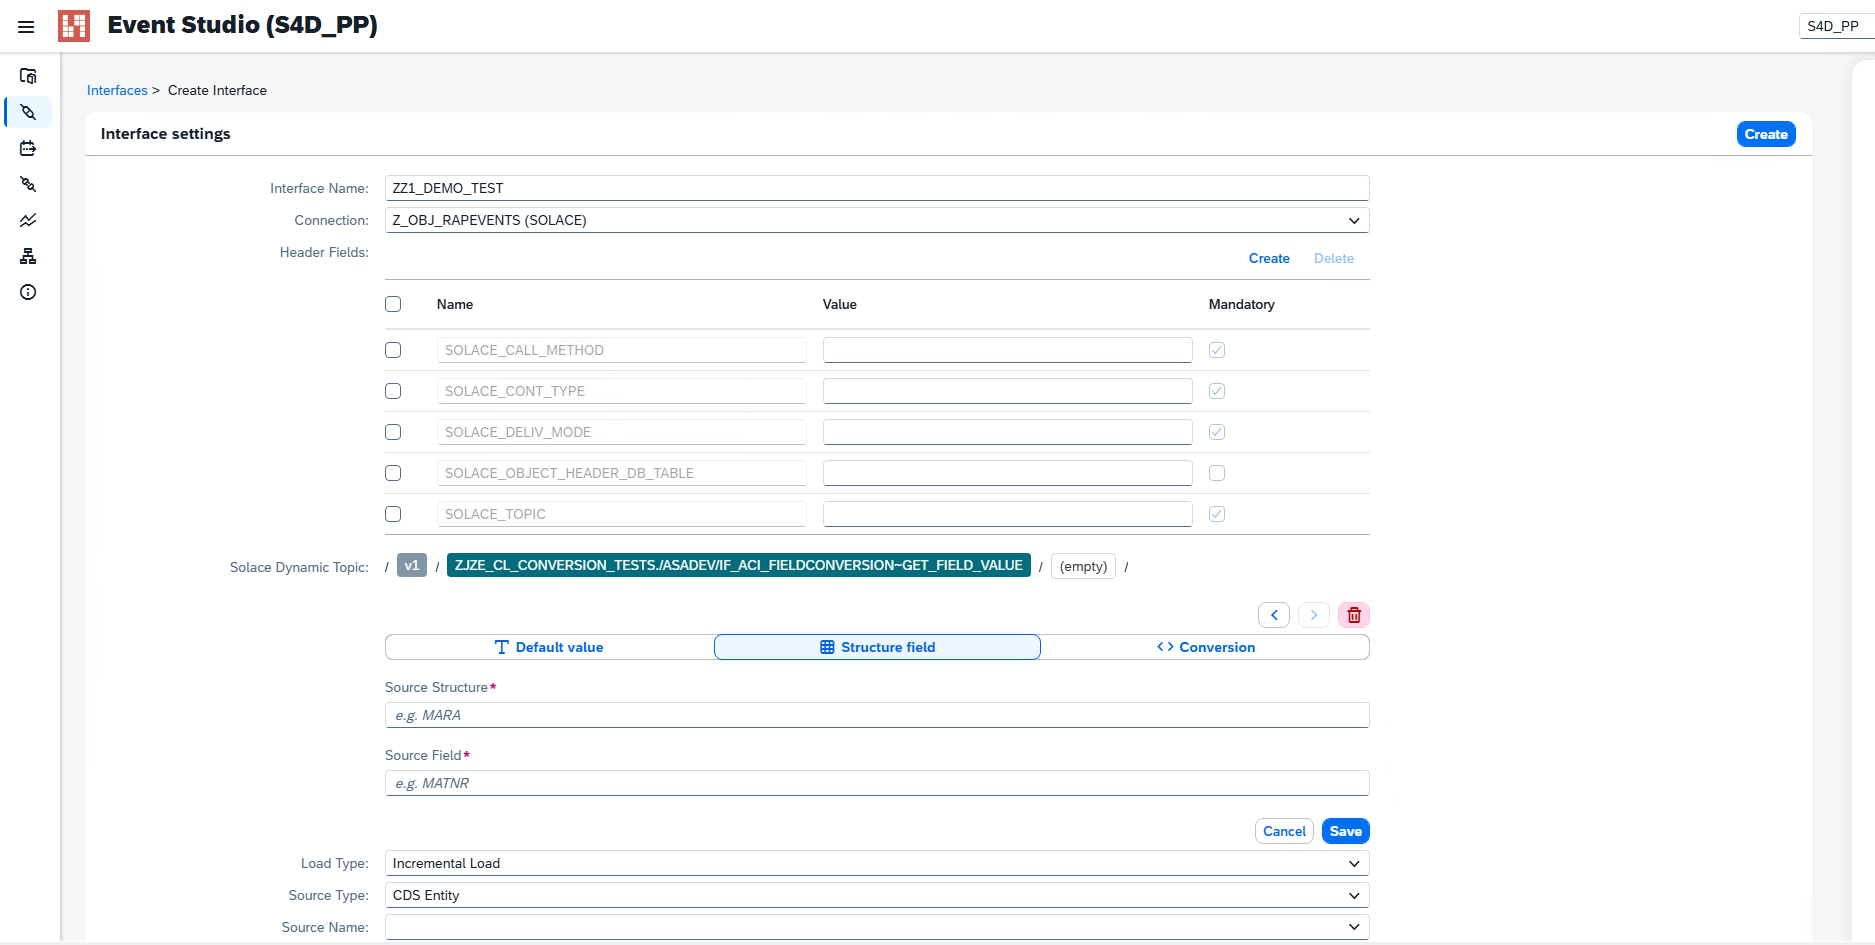Switch to the Default value tab
The image size is (1875, 945).
(x=549, y=647)
